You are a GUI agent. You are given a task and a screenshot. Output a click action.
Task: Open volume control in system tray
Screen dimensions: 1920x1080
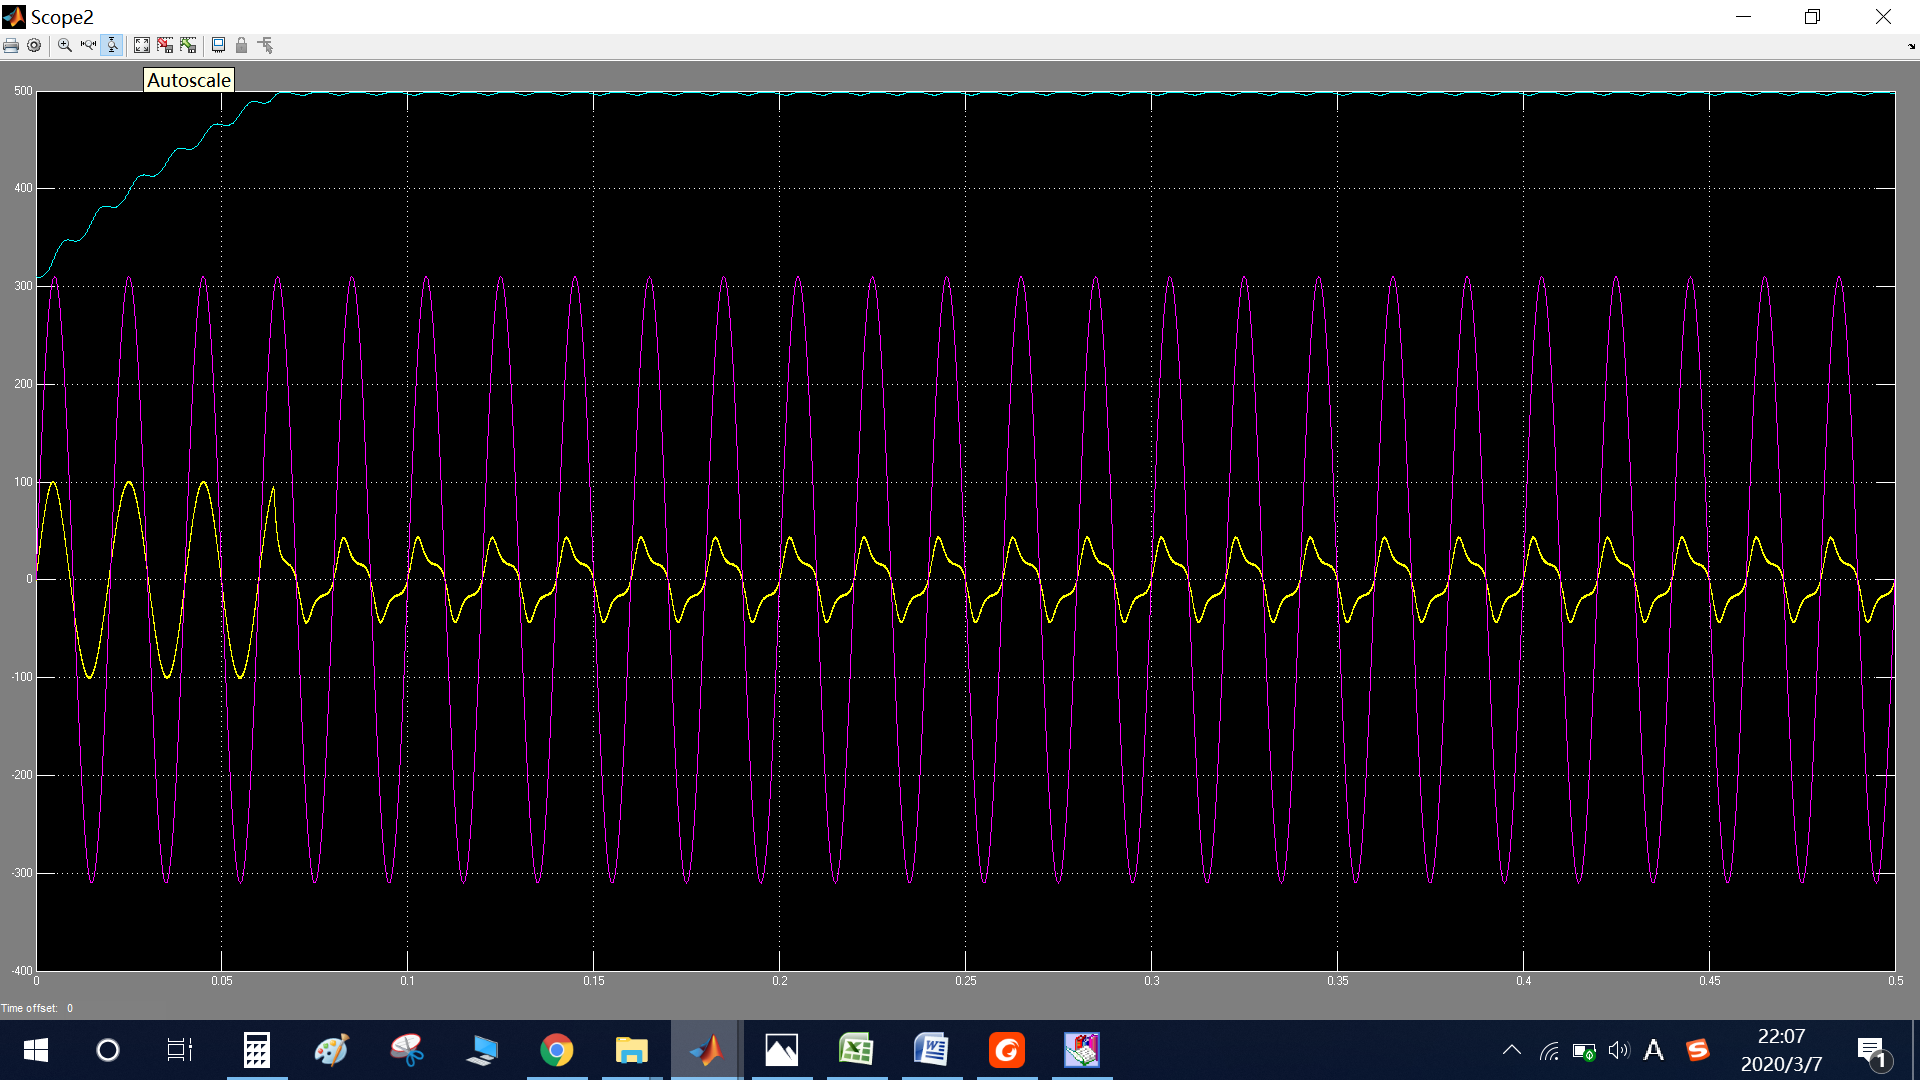coord(1618,1050)
